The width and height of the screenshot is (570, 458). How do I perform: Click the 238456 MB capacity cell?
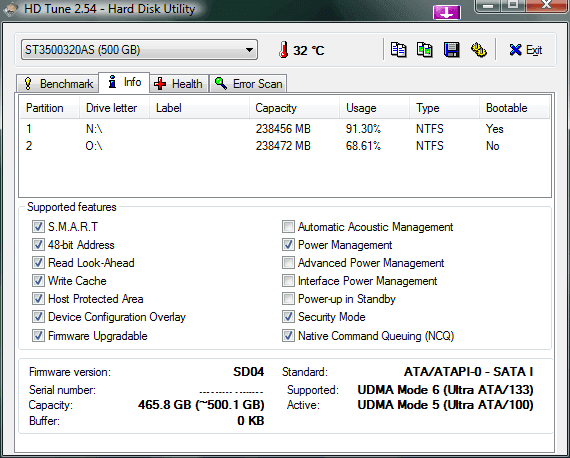[x=283, y=129]
